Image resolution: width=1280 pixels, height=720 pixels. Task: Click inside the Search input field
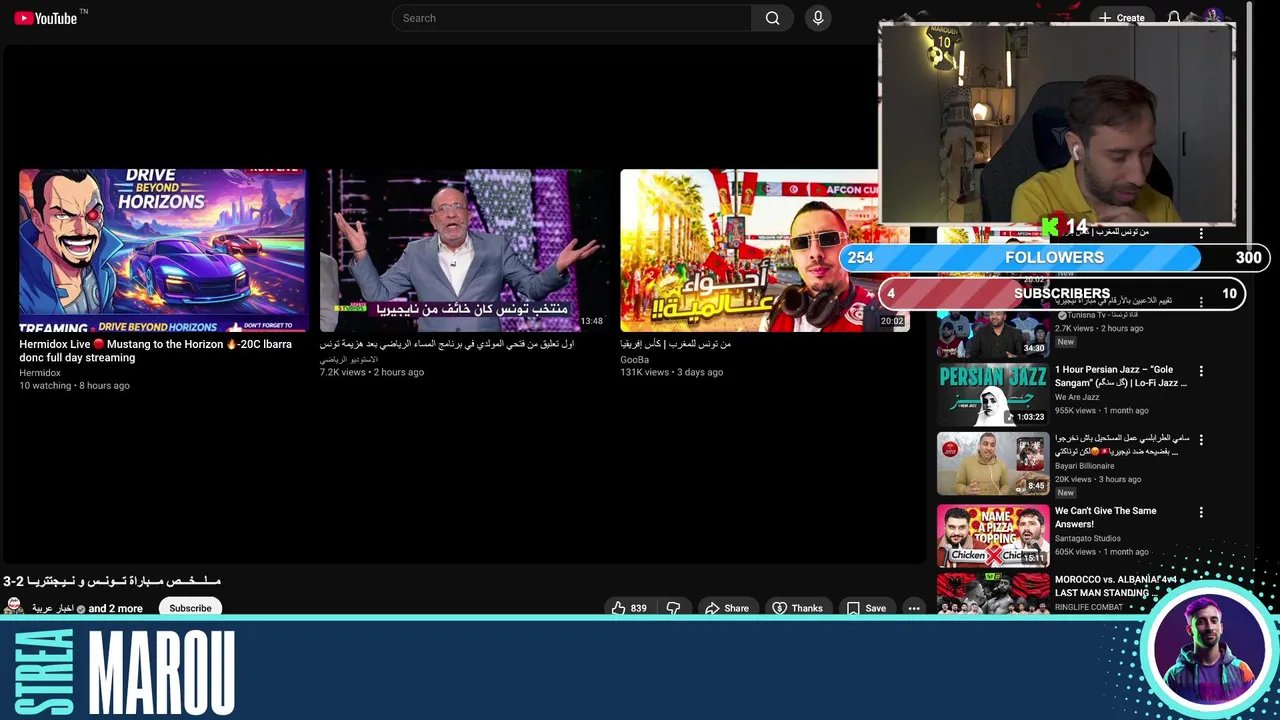point(572,18)
